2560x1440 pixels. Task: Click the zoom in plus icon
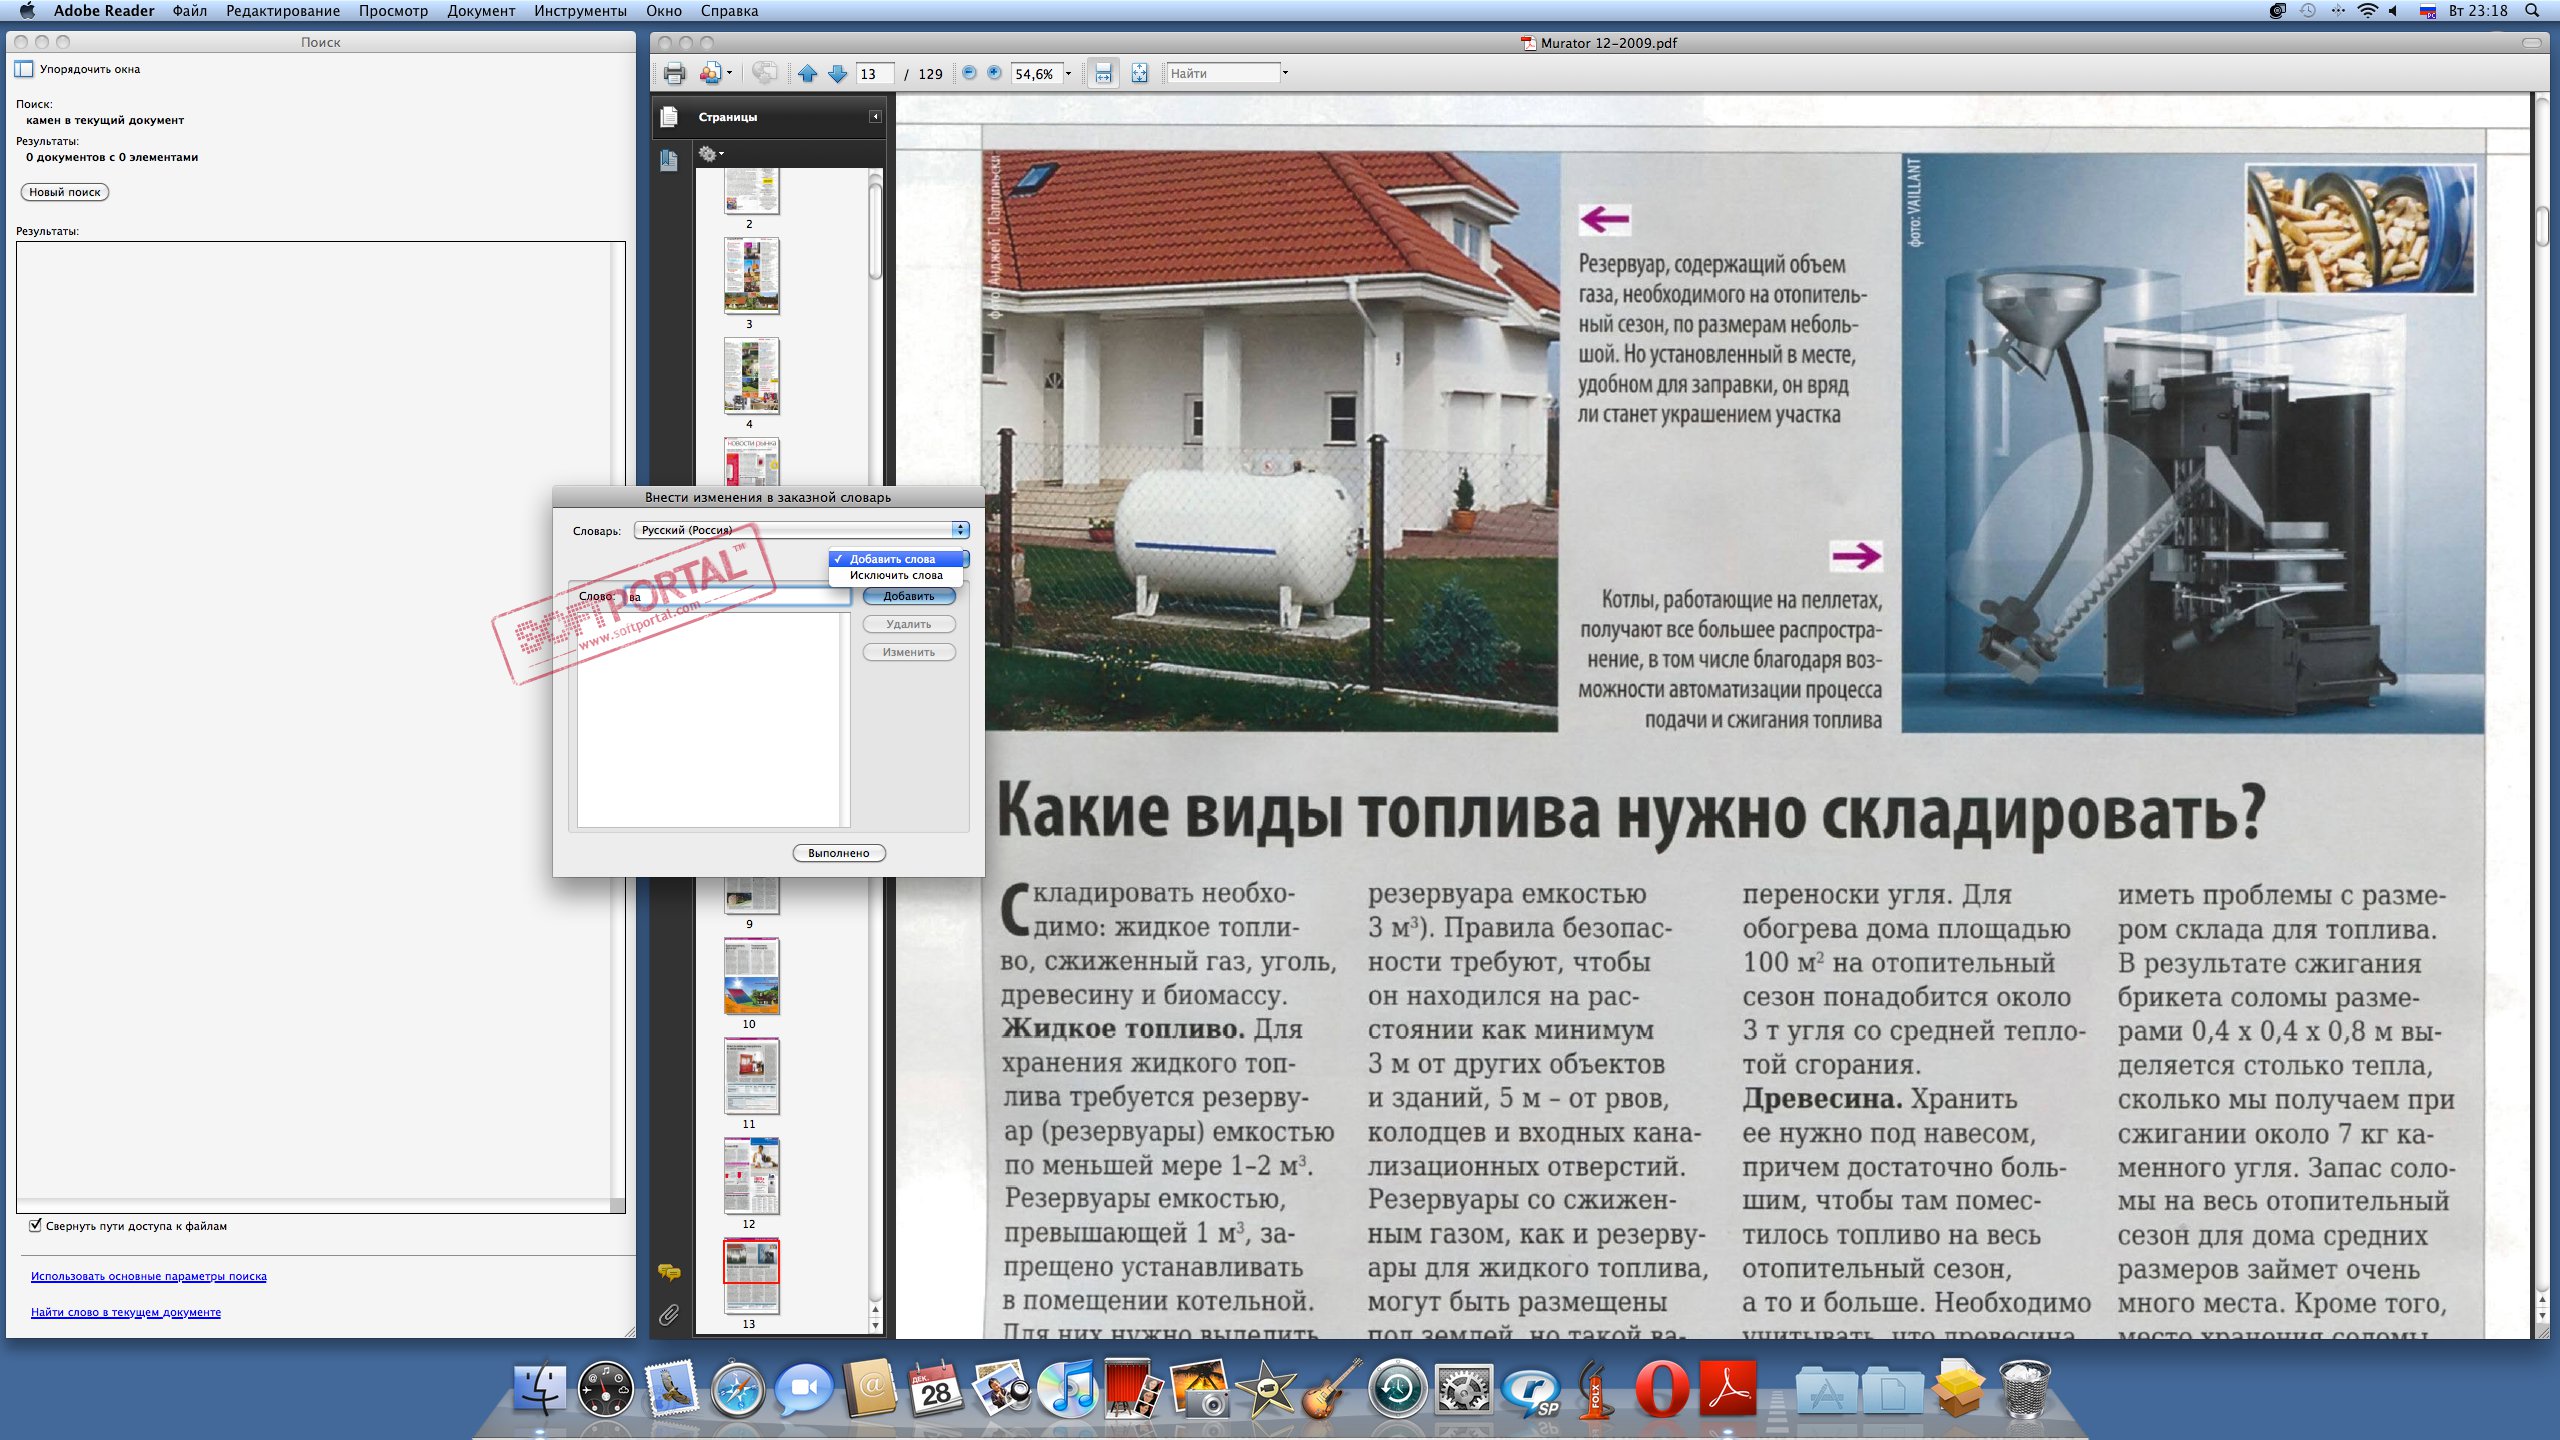994,73
